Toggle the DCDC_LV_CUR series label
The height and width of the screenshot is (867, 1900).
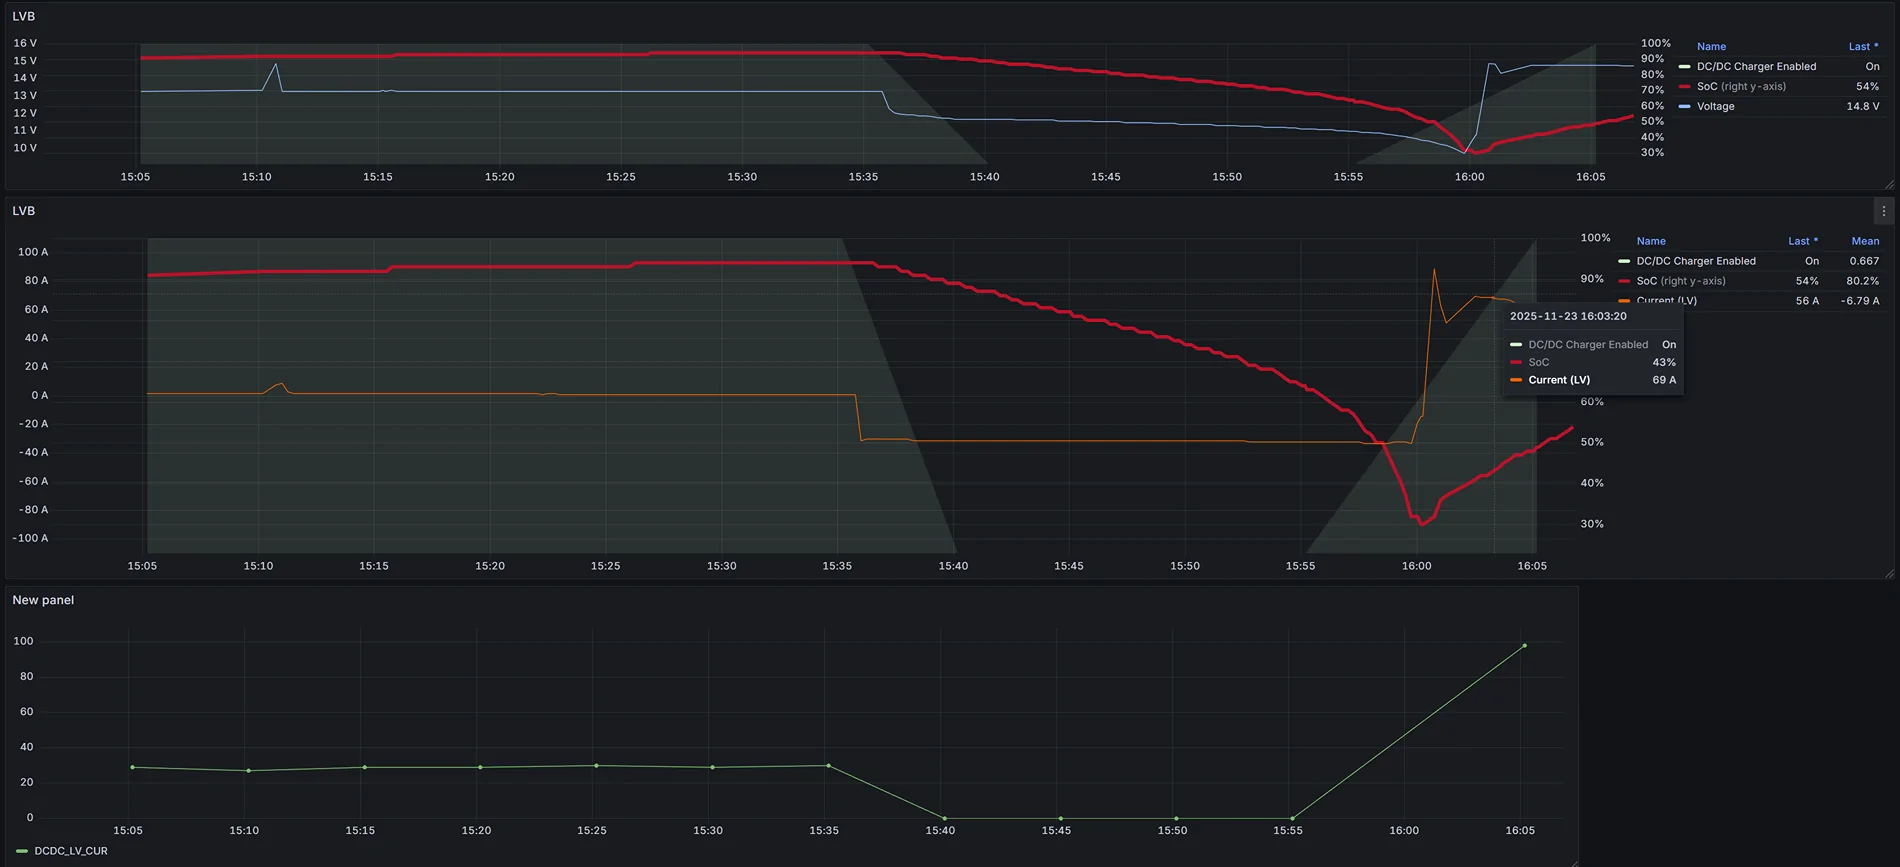coord(71,851)
